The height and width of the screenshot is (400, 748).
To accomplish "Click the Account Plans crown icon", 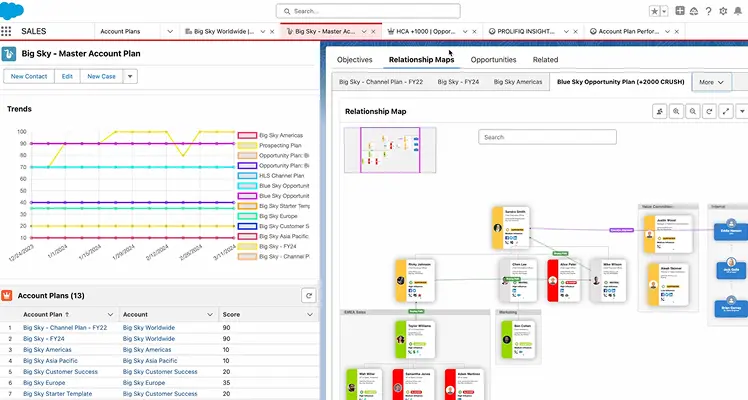I will [7, 296].
